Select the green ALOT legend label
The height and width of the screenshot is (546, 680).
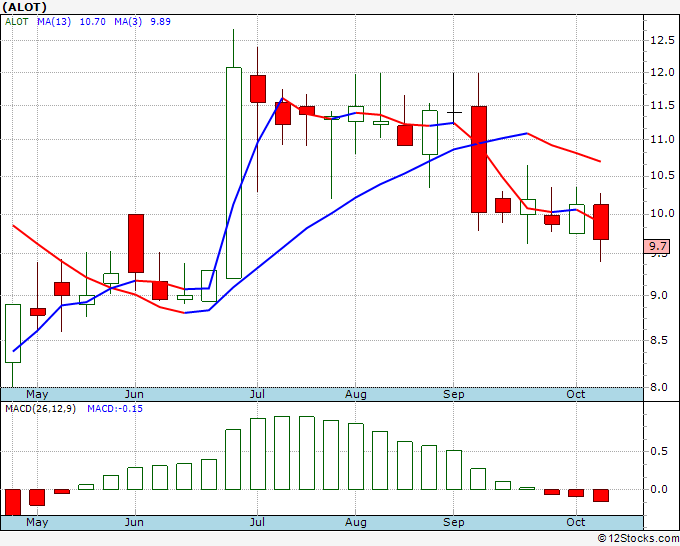pos(16,22)
